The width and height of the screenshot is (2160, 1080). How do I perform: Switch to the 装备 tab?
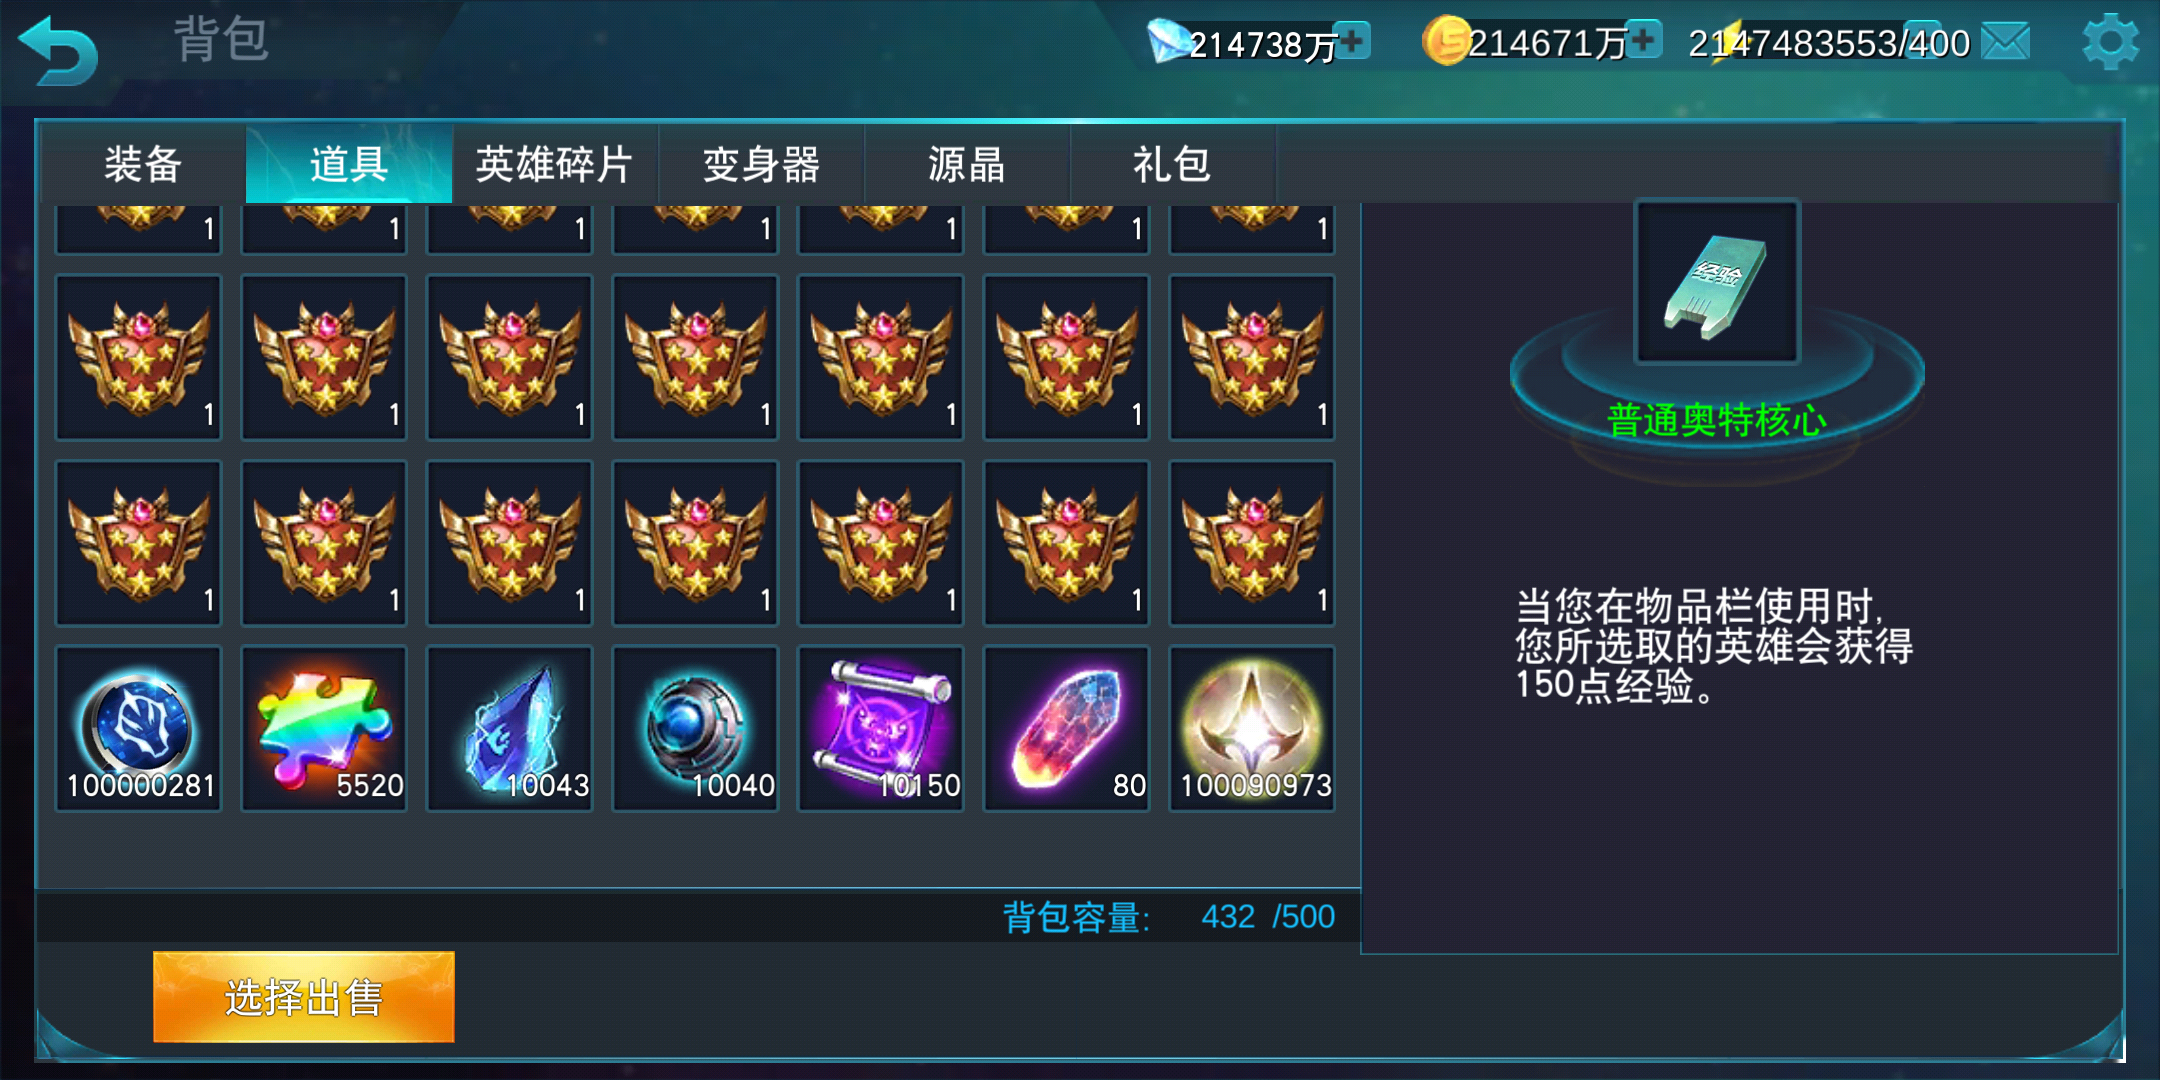coord(143,164)
